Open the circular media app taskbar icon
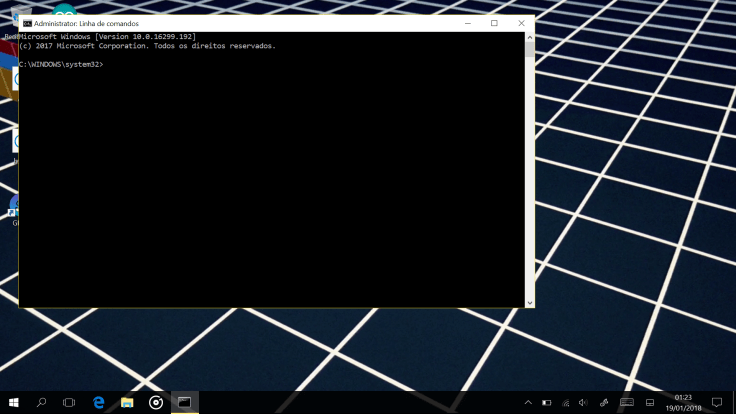 (x=156, y=402)
